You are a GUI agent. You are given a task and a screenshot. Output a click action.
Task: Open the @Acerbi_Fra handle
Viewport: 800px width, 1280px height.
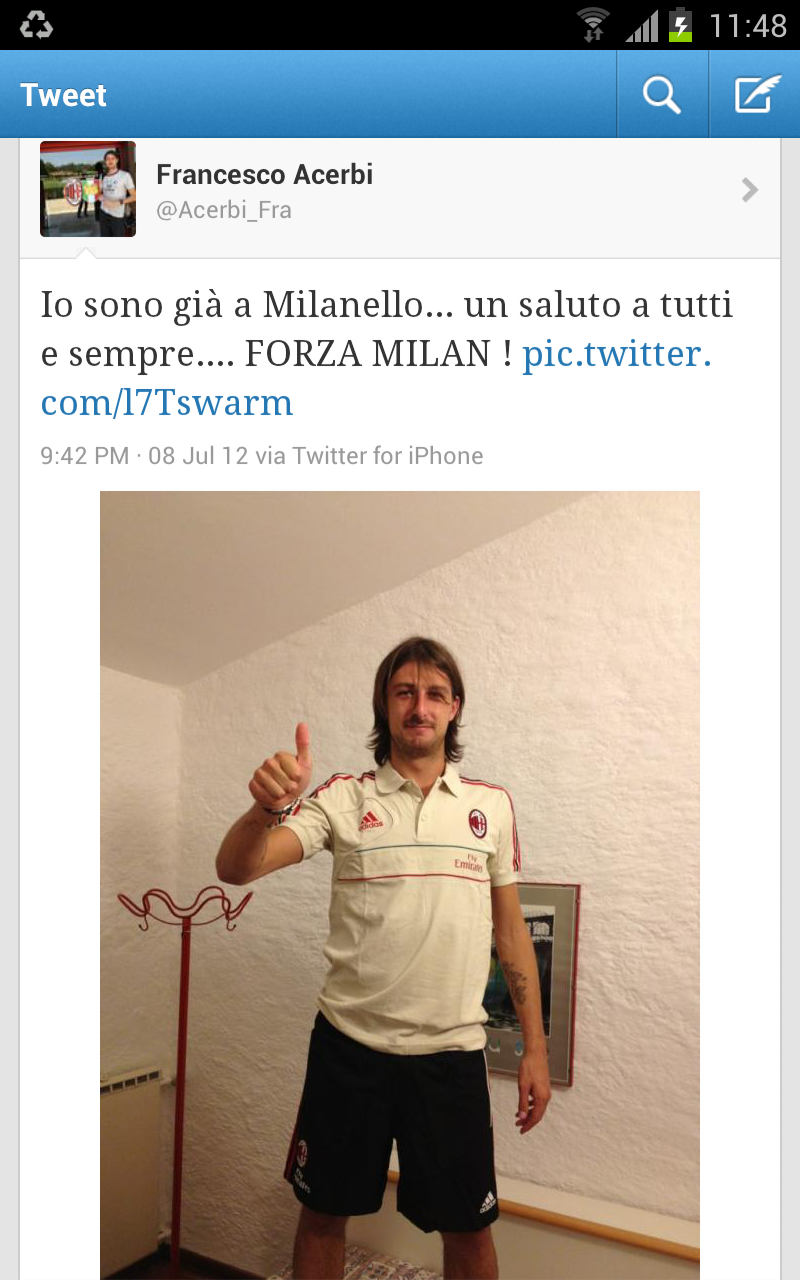point(224,211)
